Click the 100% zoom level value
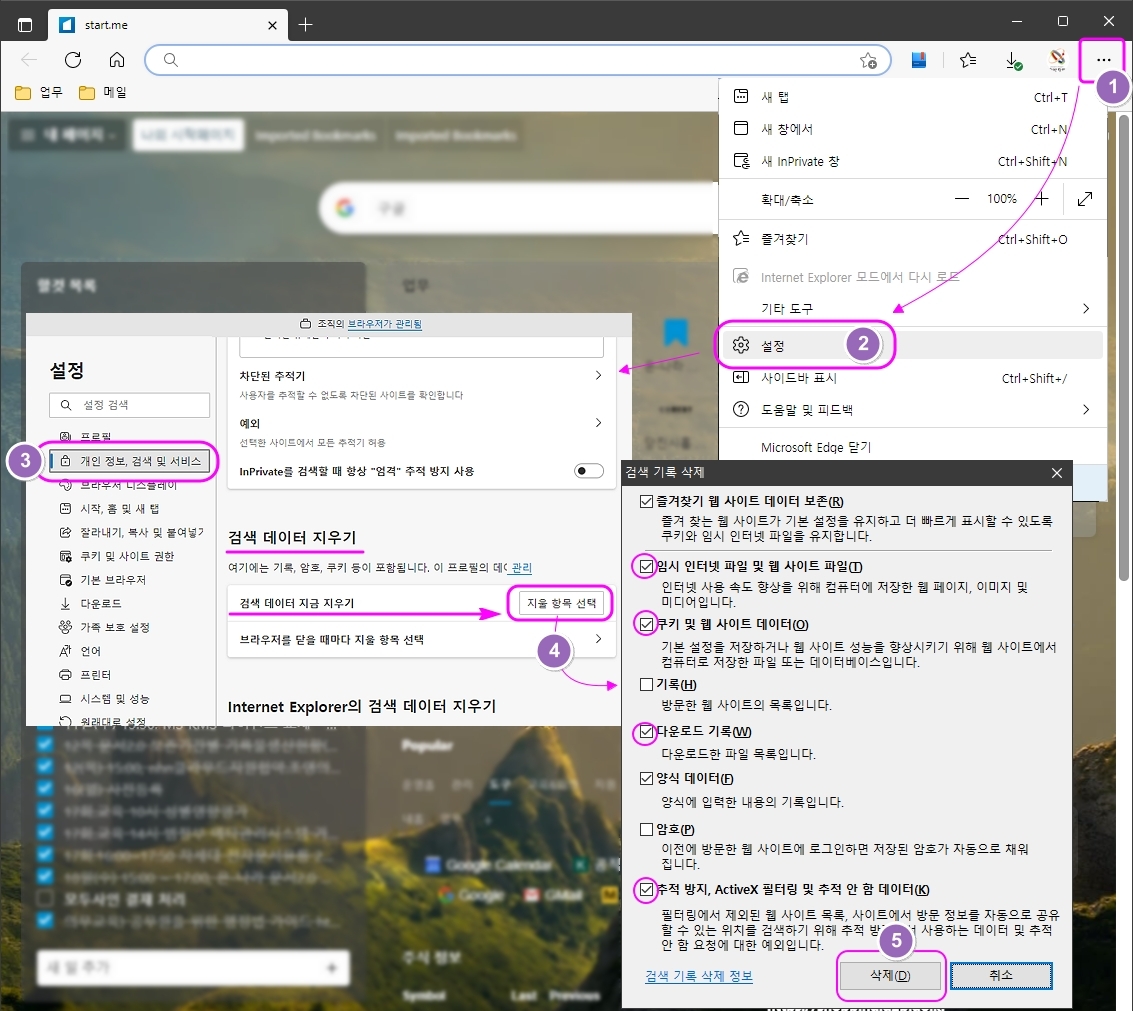1133x1011 pixels. click(1001, 199)
